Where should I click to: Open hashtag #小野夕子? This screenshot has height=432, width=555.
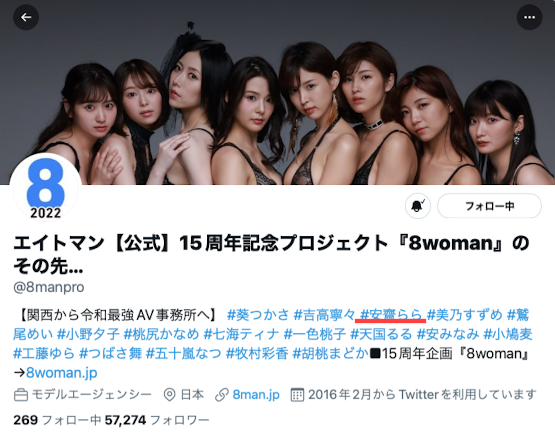coord(88,334)
